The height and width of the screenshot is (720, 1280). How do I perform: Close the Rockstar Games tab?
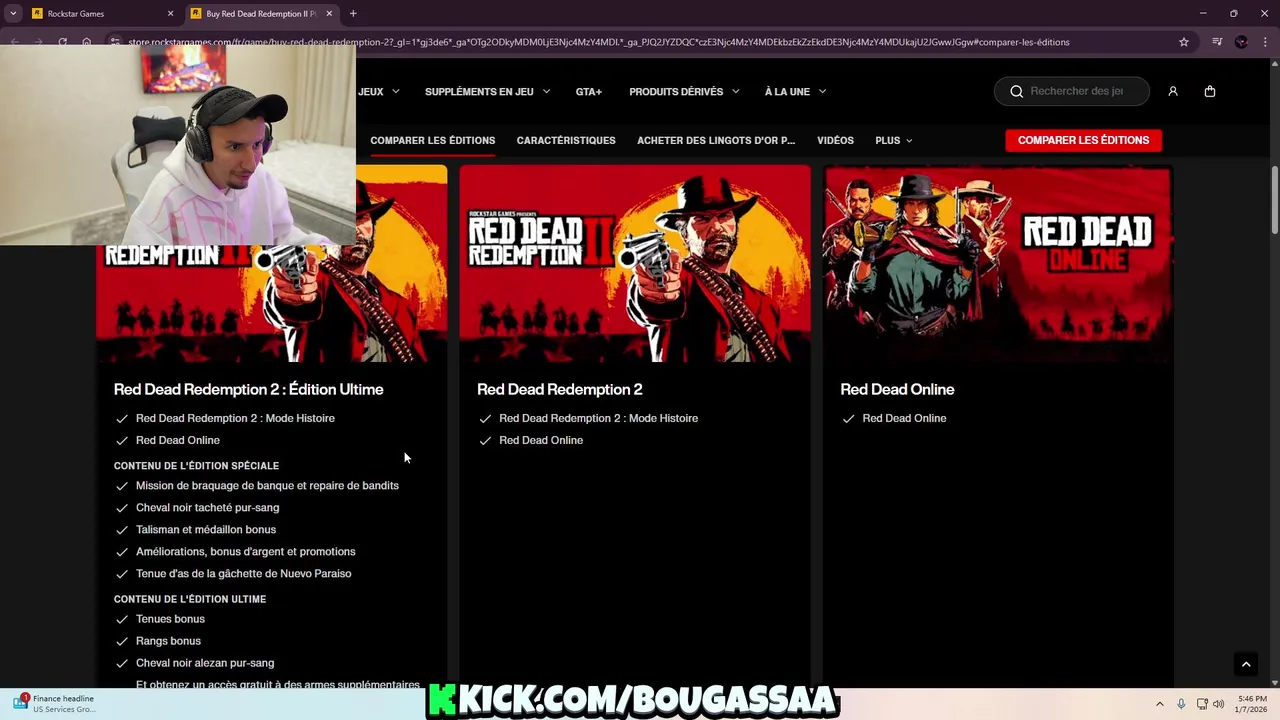coord(170,14)
